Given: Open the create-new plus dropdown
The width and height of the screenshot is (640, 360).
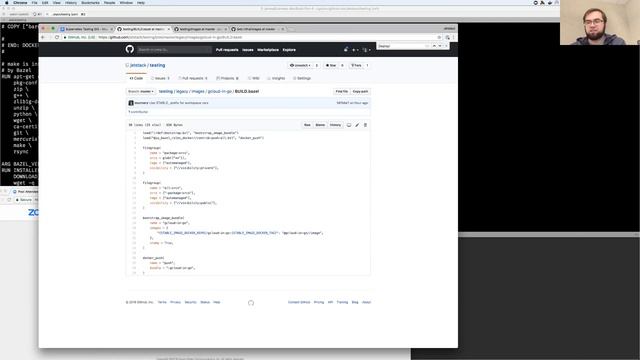Looking at the screenshot, I should (355, 50).
